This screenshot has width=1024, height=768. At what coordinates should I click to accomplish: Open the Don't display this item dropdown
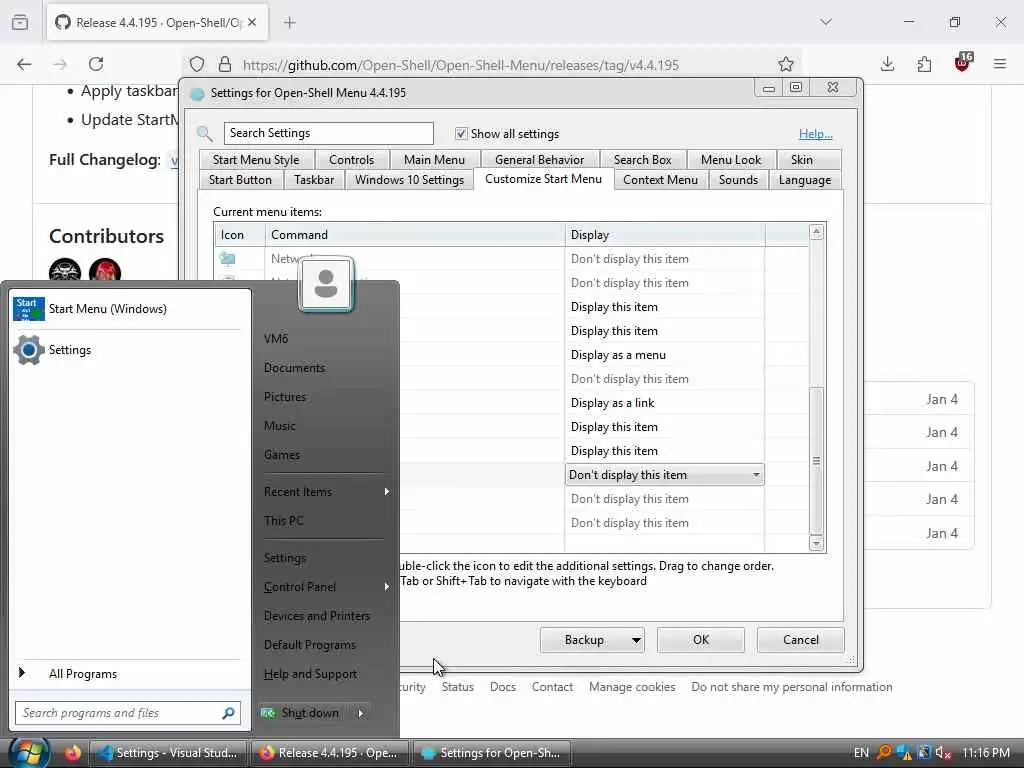664,475
